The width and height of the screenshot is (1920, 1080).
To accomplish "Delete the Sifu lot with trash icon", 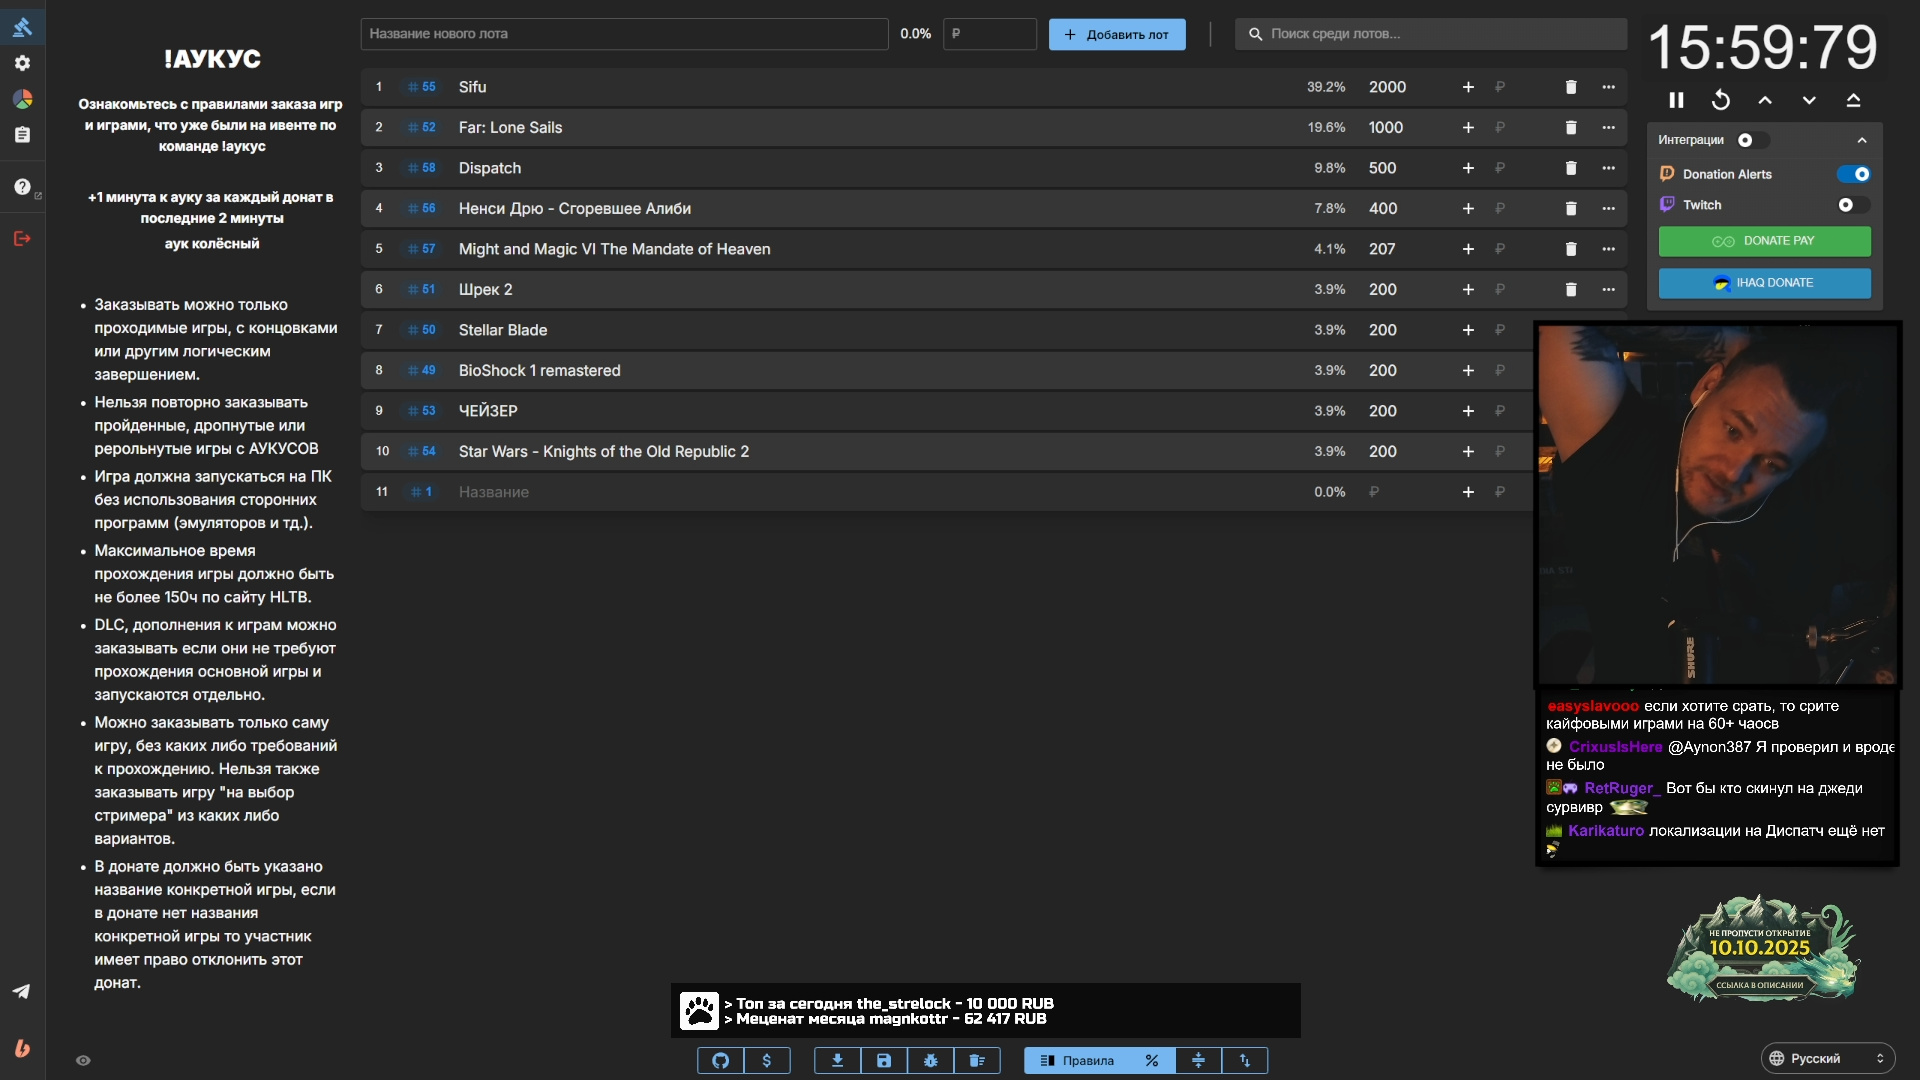I will [1570, 87].
